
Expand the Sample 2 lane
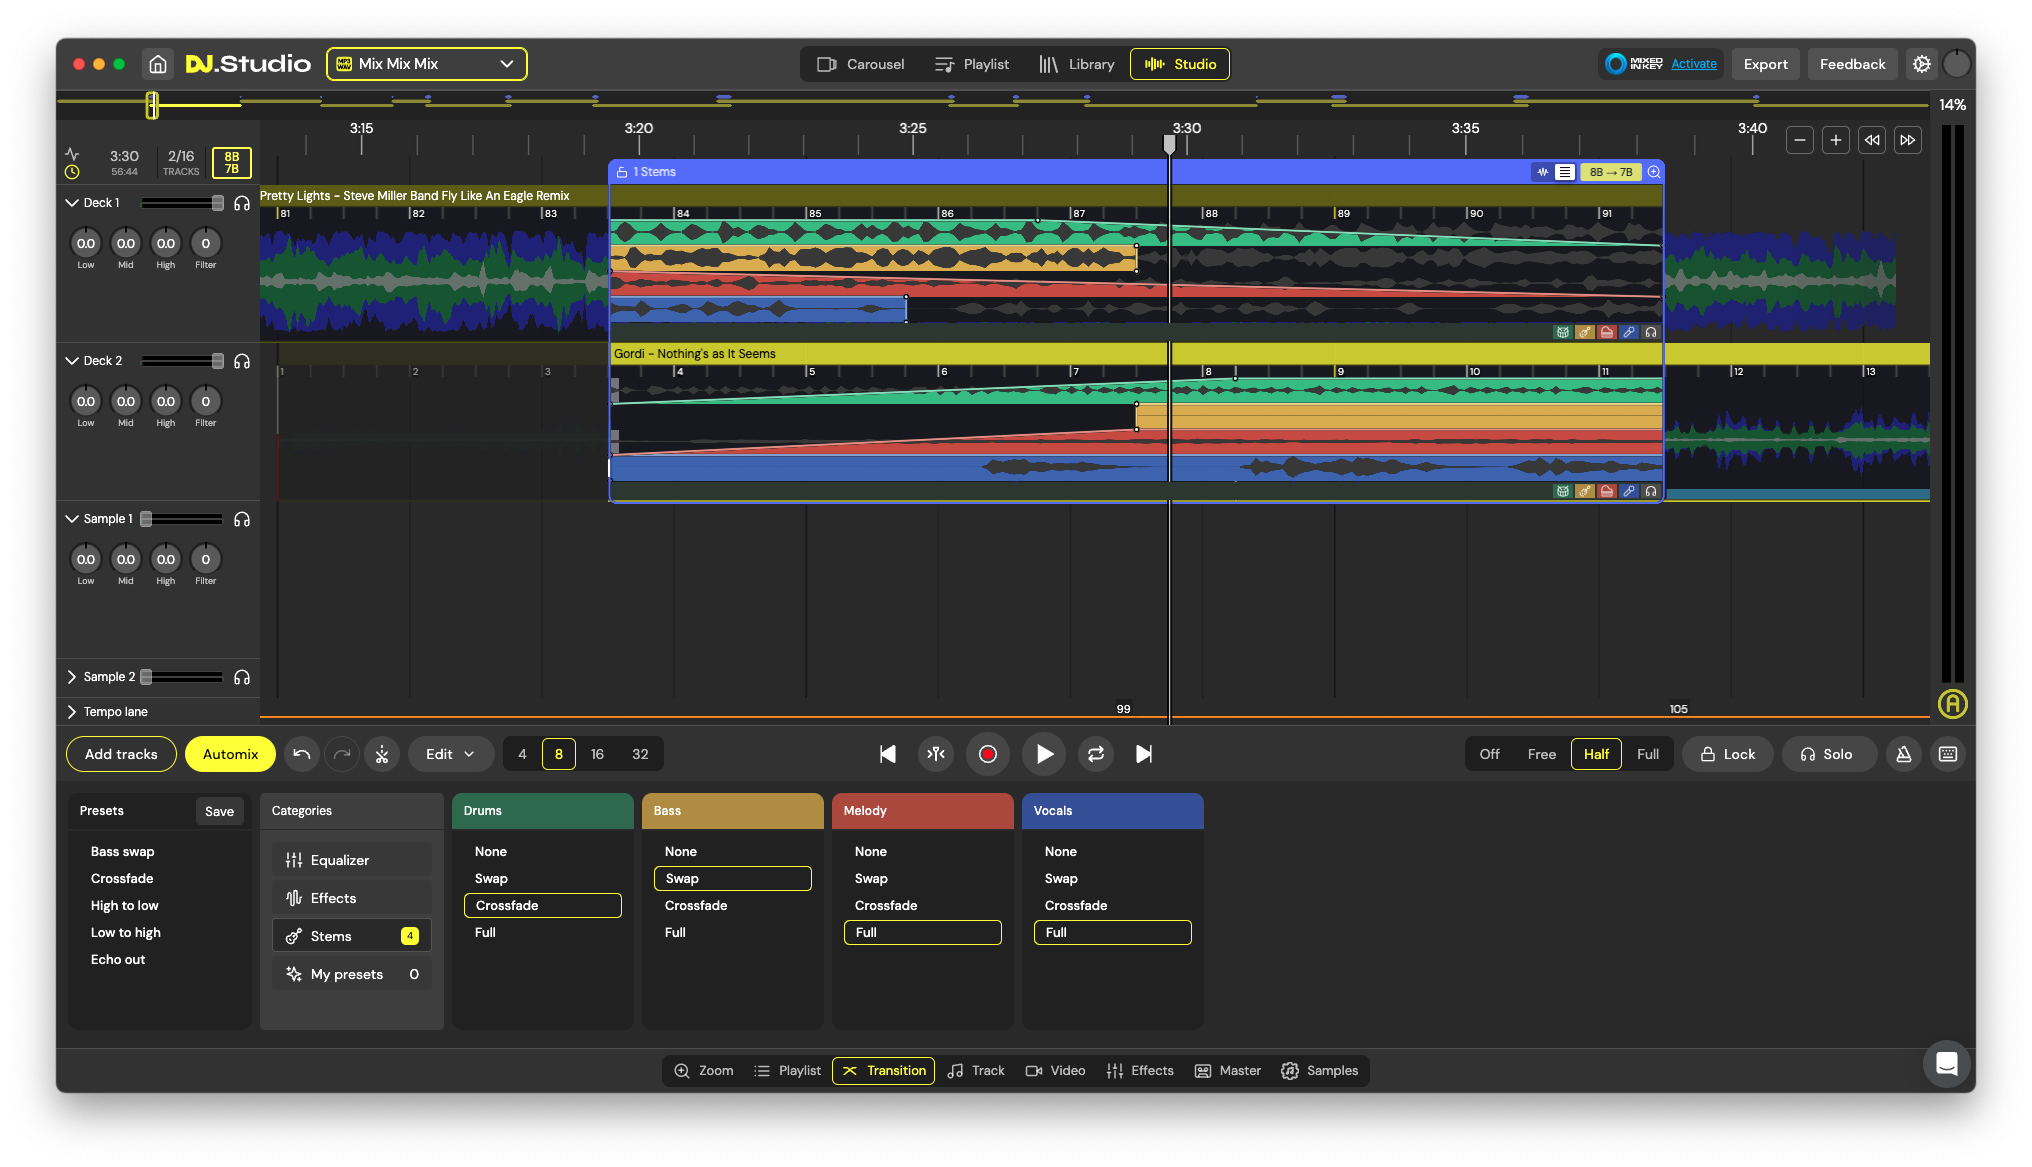[71, 677]
